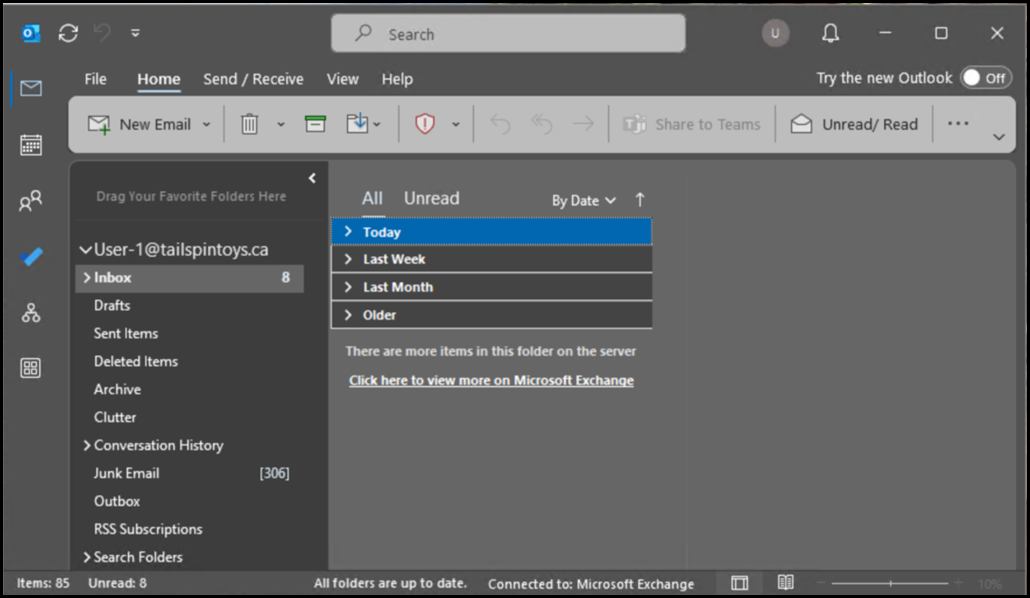Reverse sort order arrow

coord(640,200)
